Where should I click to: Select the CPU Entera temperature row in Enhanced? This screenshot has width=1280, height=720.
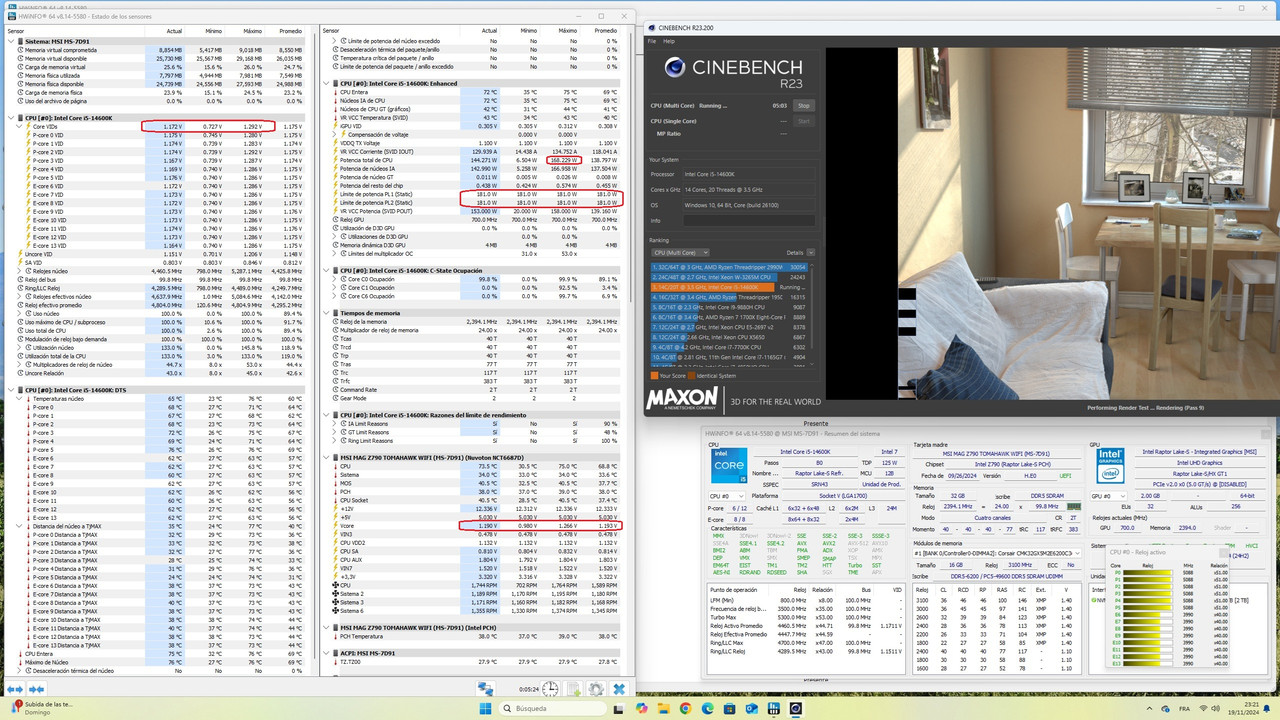(474, 92)
